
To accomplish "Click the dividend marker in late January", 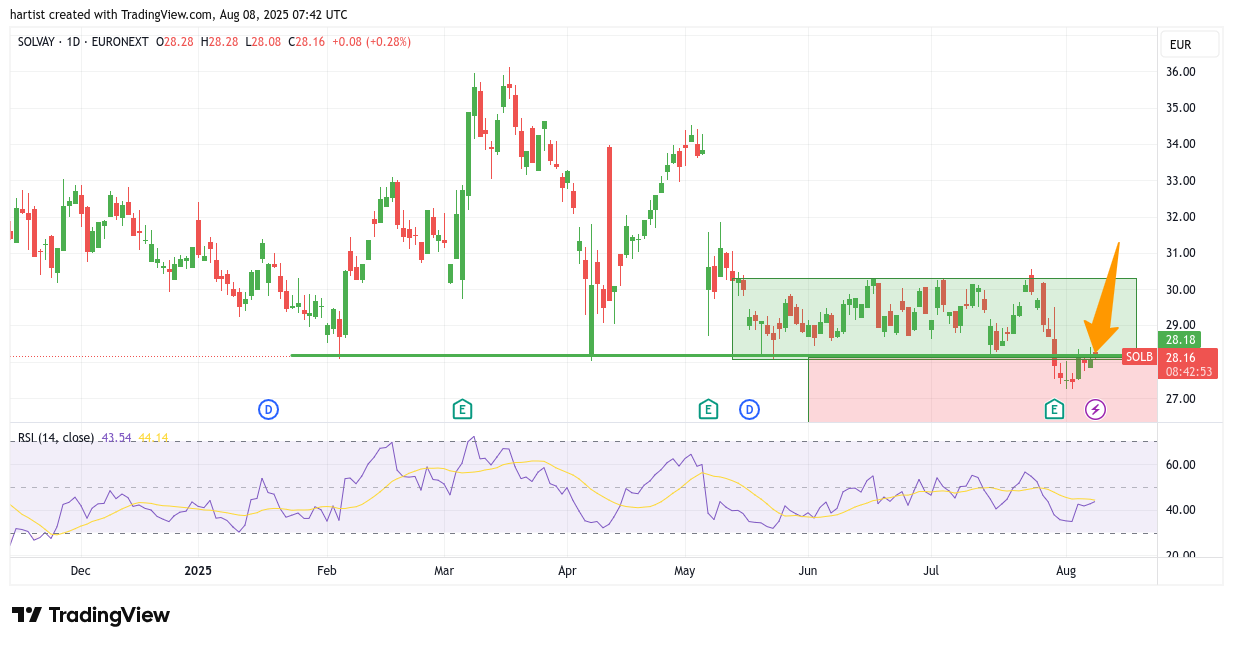I will (x=268, y=408).
